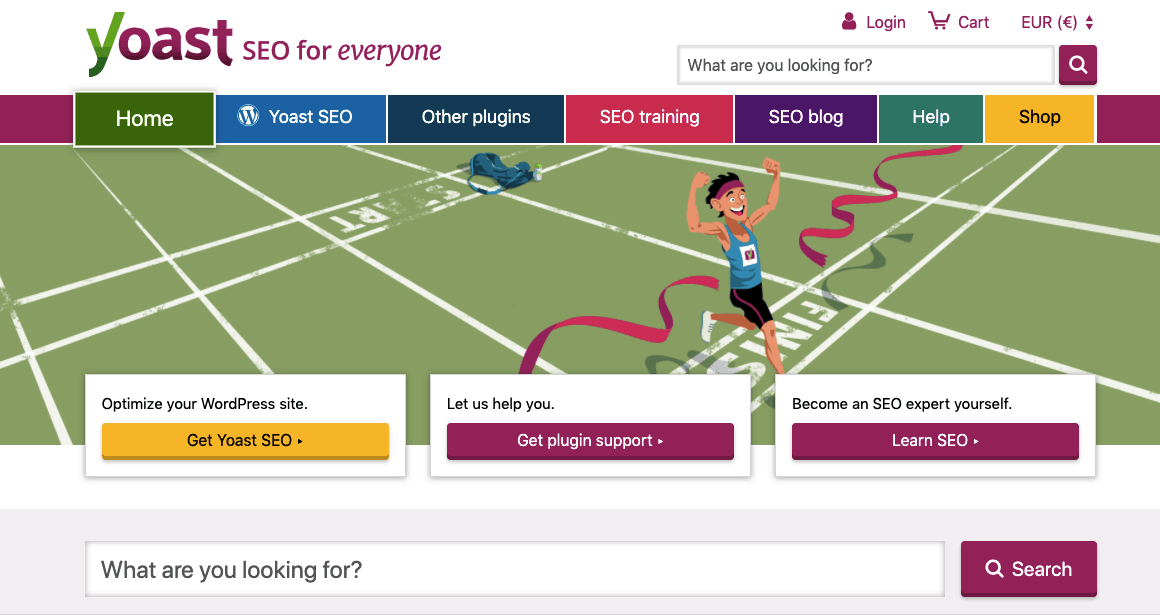
Task: Navigate to the SEO blog menu item
Action: point(806,117)
